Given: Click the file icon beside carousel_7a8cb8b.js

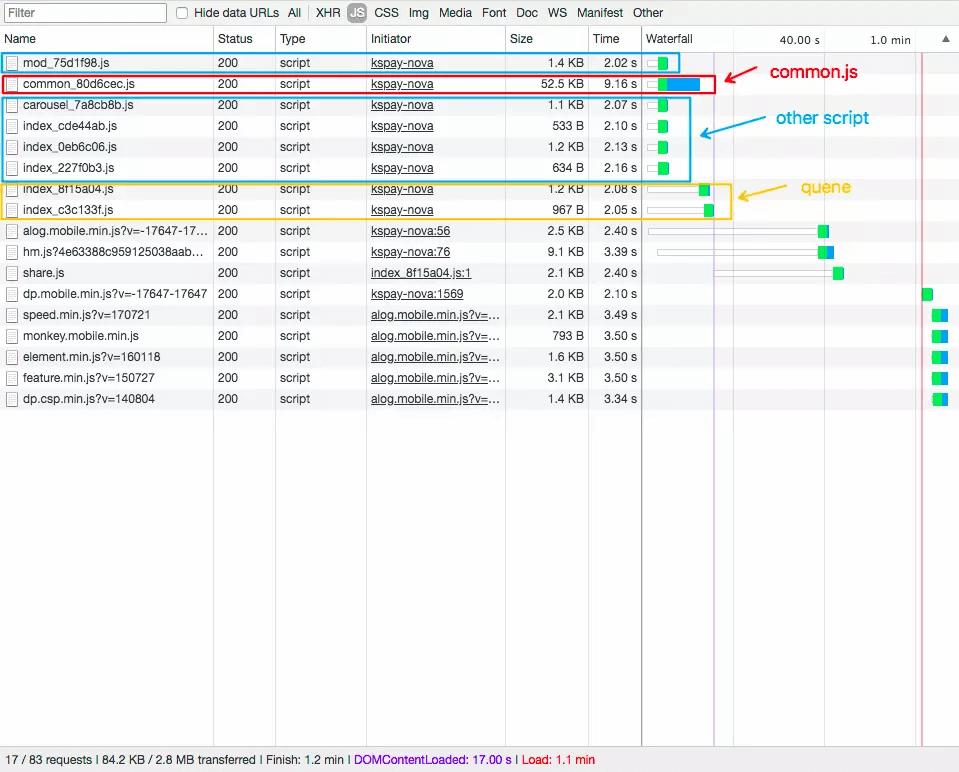Looking at the screenshot, I should tap(12, 105).
